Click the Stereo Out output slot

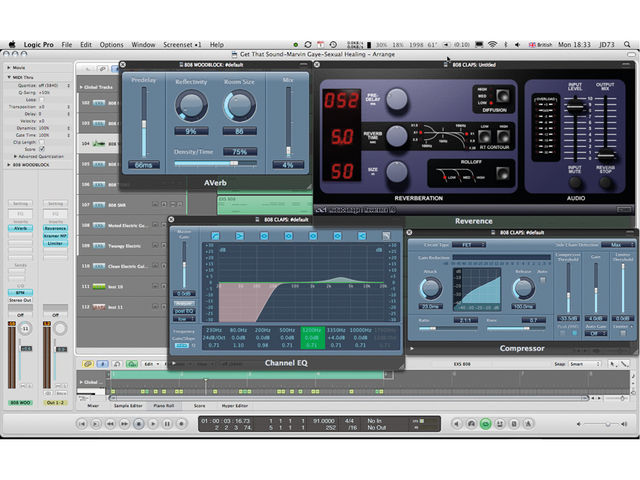click(20, 300)
